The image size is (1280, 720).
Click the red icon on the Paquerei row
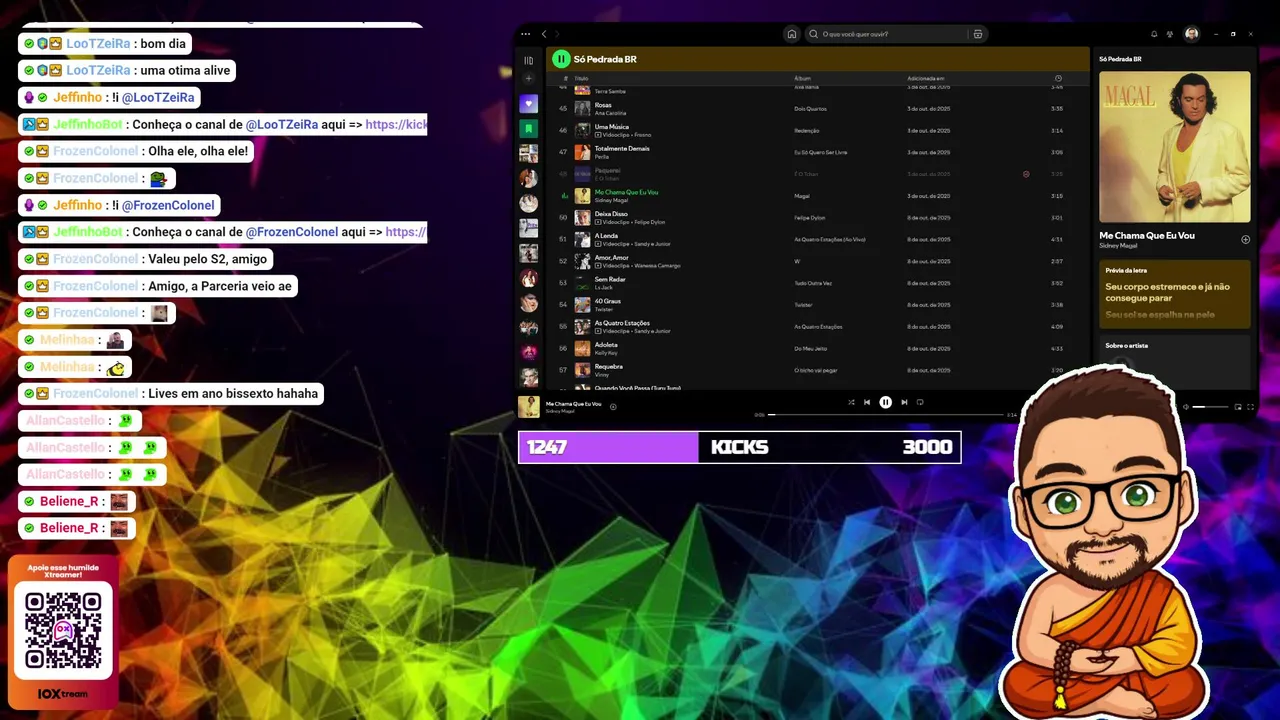[x=1026, y=174]
